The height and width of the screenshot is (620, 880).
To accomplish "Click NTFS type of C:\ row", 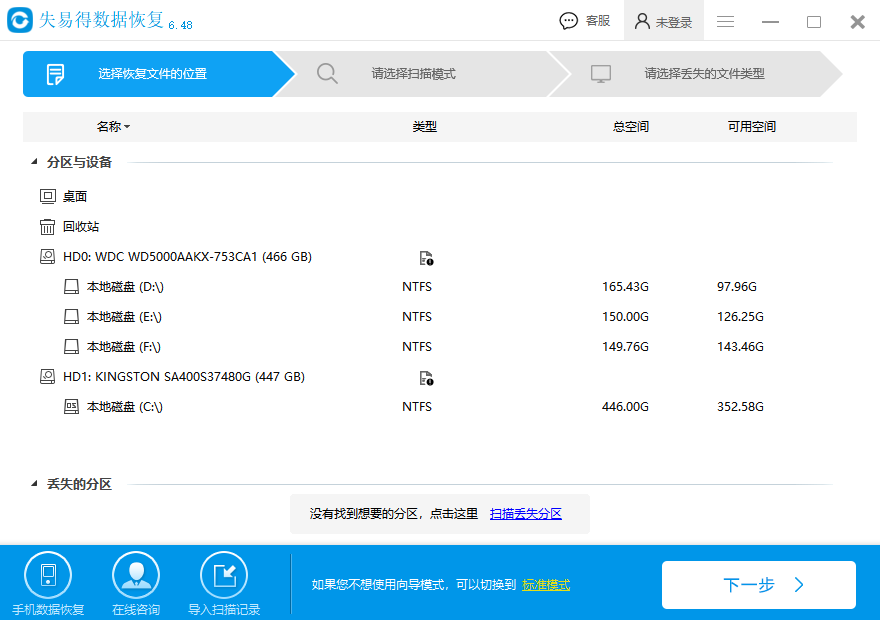I will click(417, 407).
